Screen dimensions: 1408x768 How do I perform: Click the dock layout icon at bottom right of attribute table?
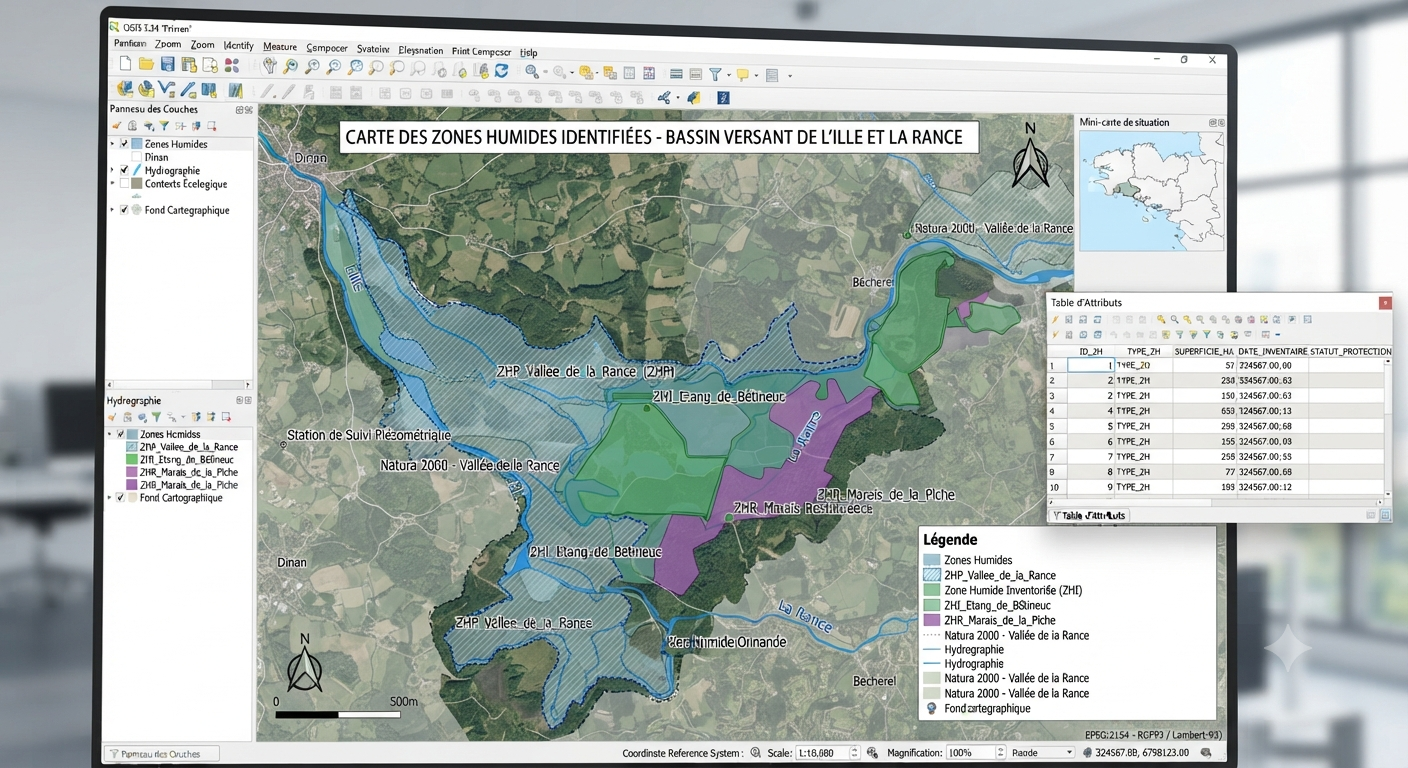click(x=1385, y=515)
